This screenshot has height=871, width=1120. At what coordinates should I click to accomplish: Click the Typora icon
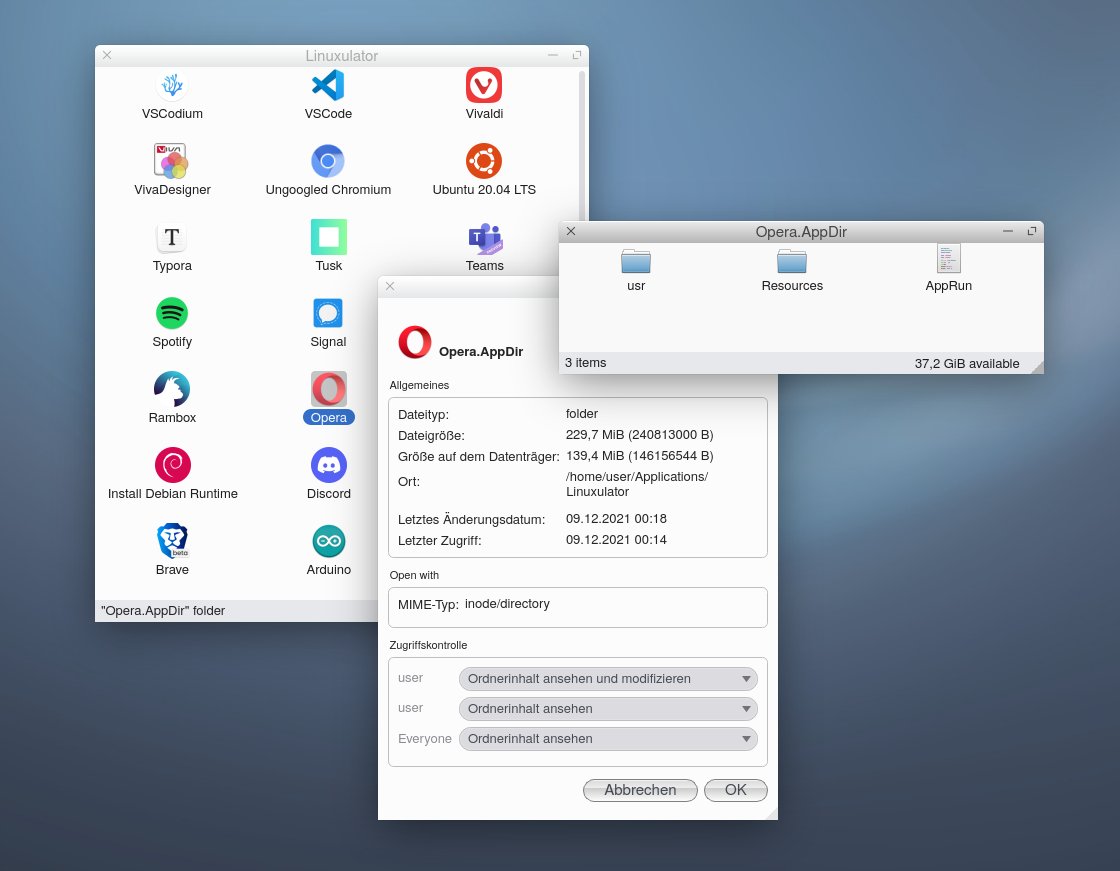click(171, 238)
